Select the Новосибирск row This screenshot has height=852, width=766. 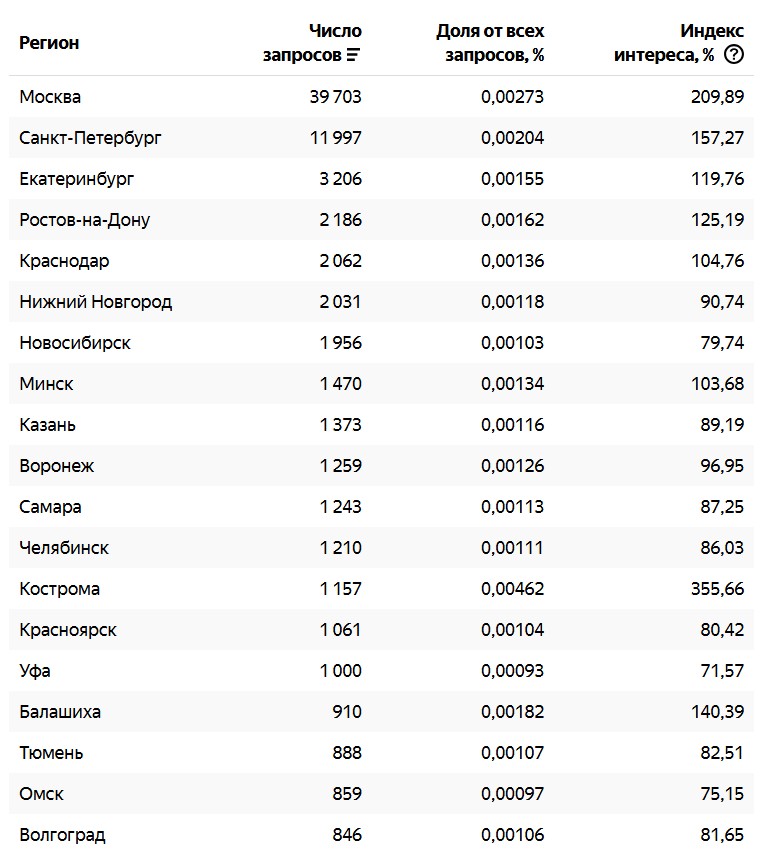[381, 343]
